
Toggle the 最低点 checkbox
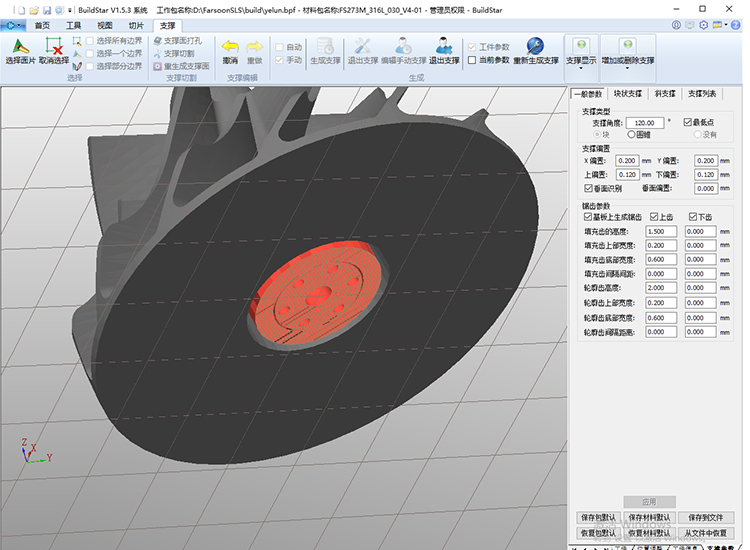tap(688, 122)
